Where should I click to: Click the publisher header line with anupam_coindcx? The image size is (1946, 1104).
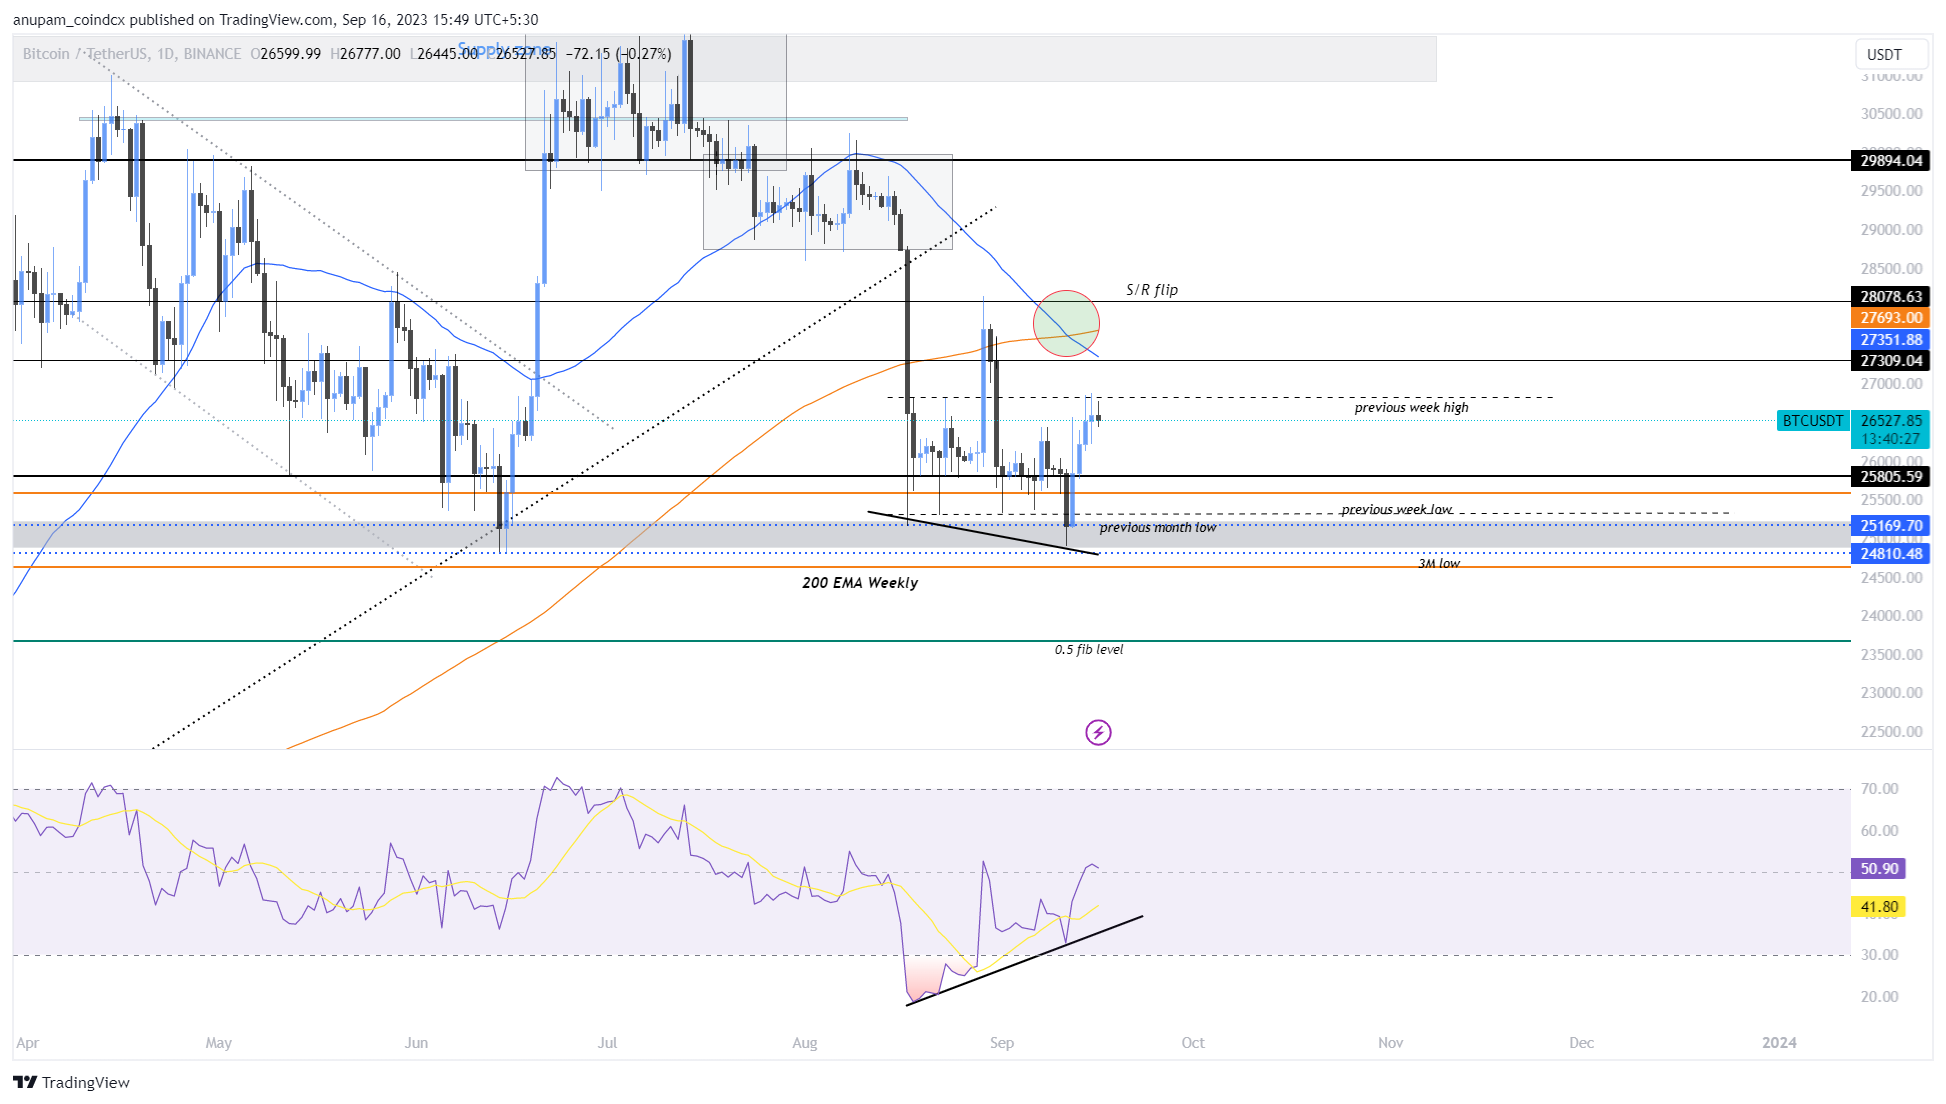point(275,19)
